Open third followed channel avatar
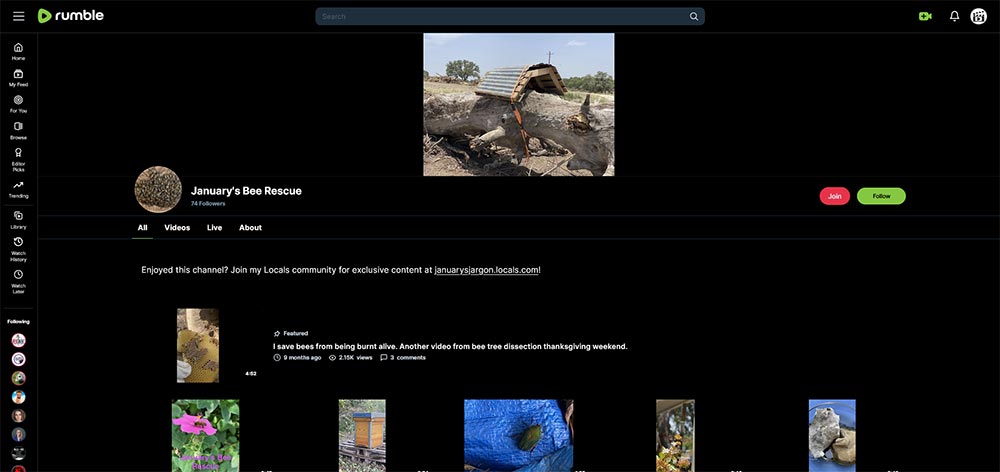 pos(18,378)
